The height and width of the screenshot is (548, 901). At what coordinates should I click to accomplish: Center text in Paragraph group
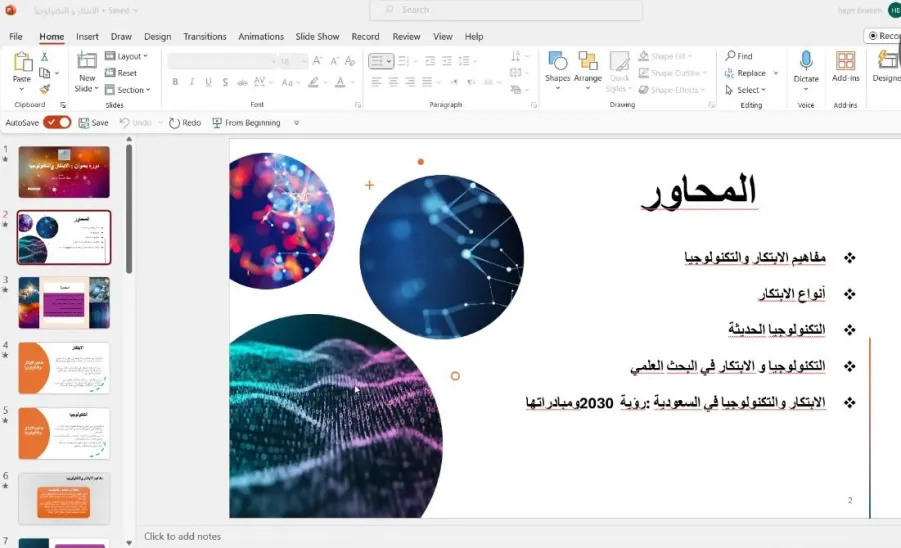point(393,82)
